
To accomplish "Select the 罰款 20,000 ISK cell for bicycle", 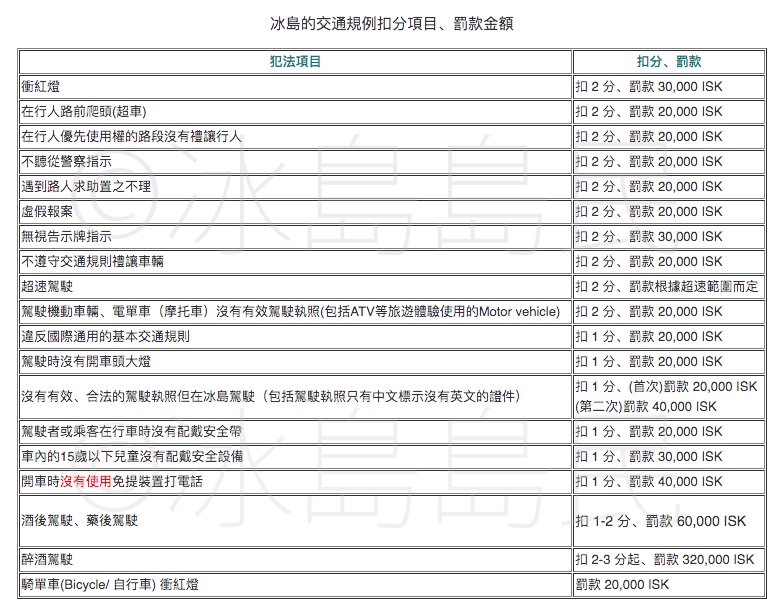I will pos(668,584).
